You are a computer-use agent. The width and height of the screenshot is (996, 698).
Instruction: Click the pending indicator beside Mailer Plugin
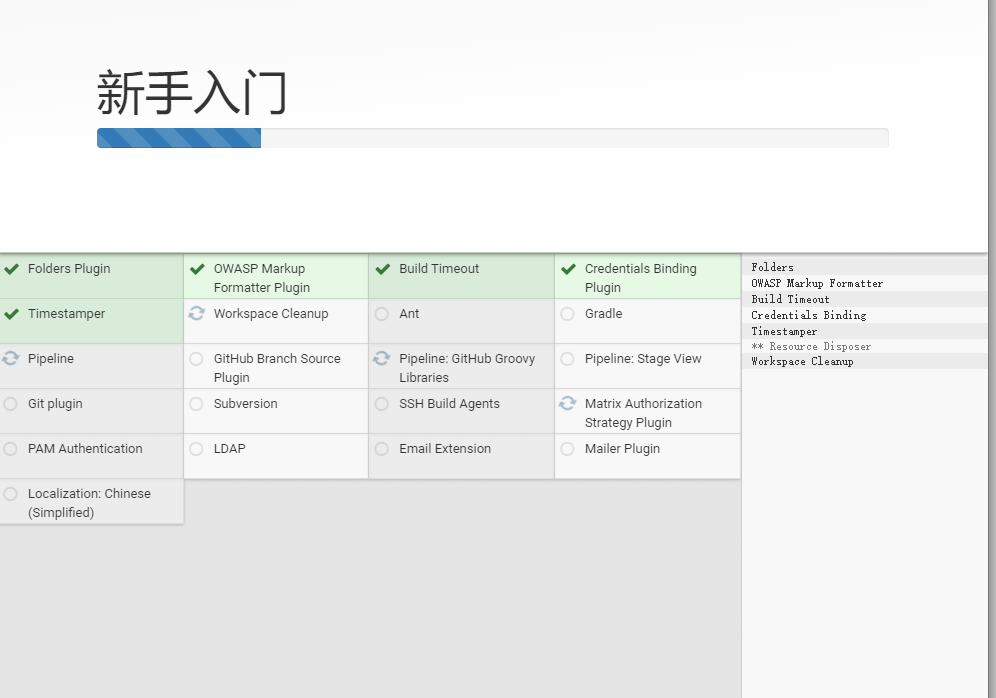click(x=567, y=448)
